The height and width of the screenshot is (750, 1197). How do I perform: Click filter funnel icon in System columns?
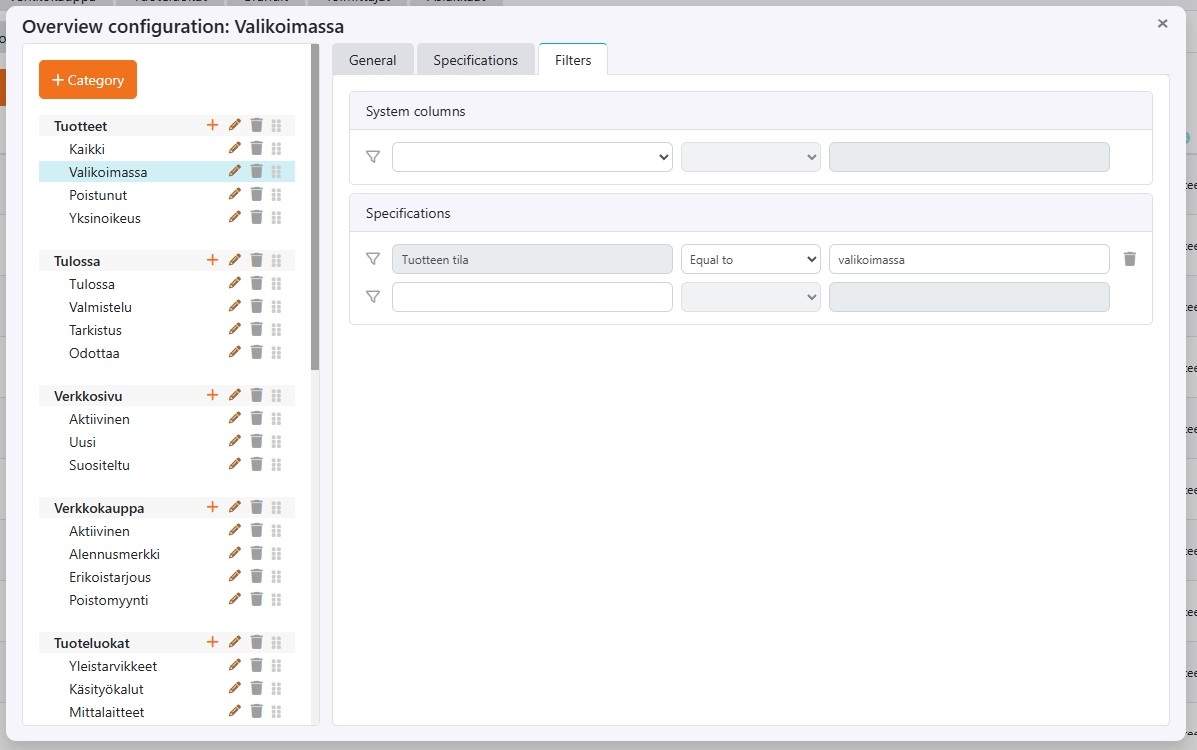[x=373, y=157]
